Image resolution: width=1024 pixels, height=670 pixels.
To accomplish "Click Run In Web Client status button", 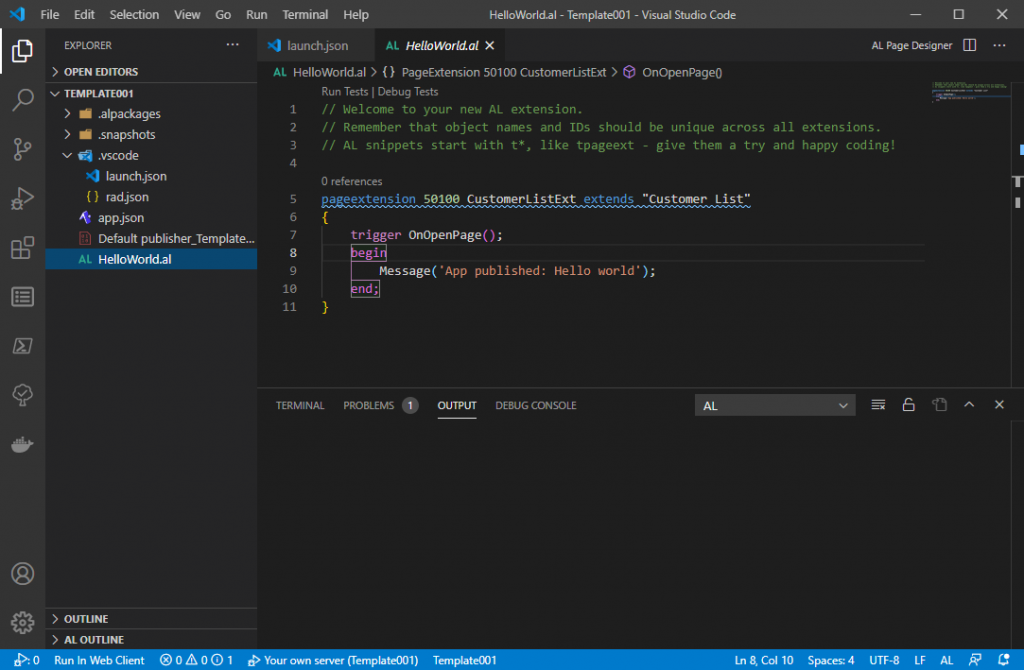I will (x=99, y=660).
